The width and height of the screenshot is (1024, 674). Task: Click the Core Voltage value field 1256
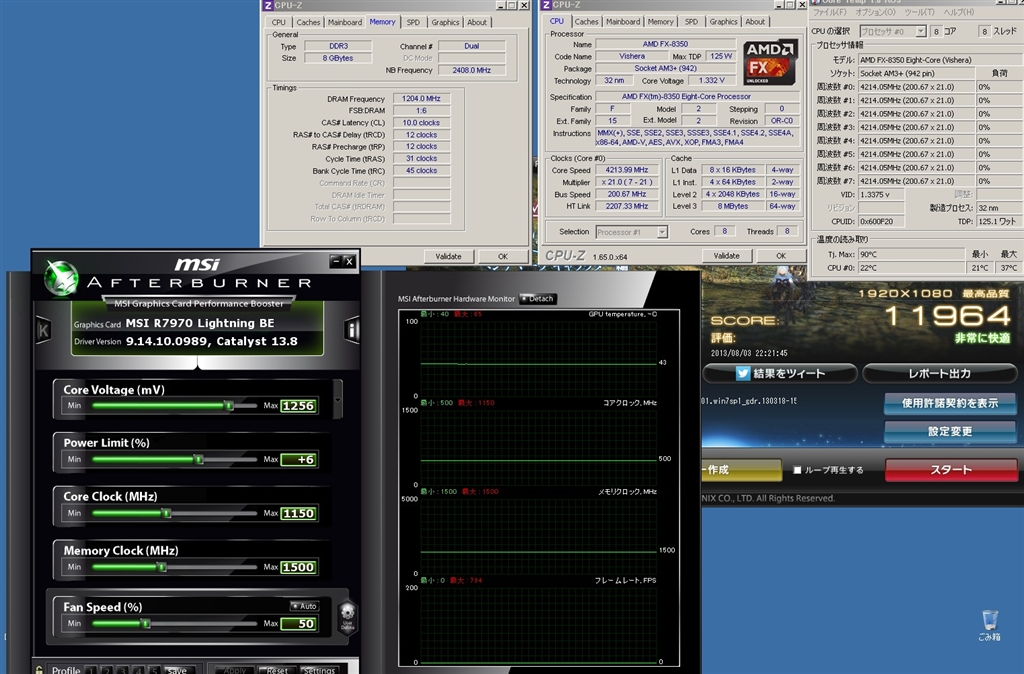click(298, 406)
